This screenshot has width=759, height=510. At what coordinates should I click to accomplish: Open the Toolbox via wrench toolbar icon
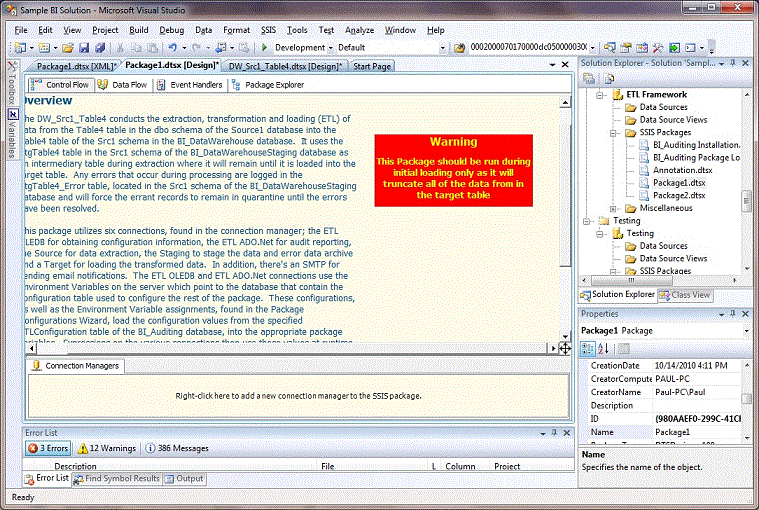tap(658, 47)
